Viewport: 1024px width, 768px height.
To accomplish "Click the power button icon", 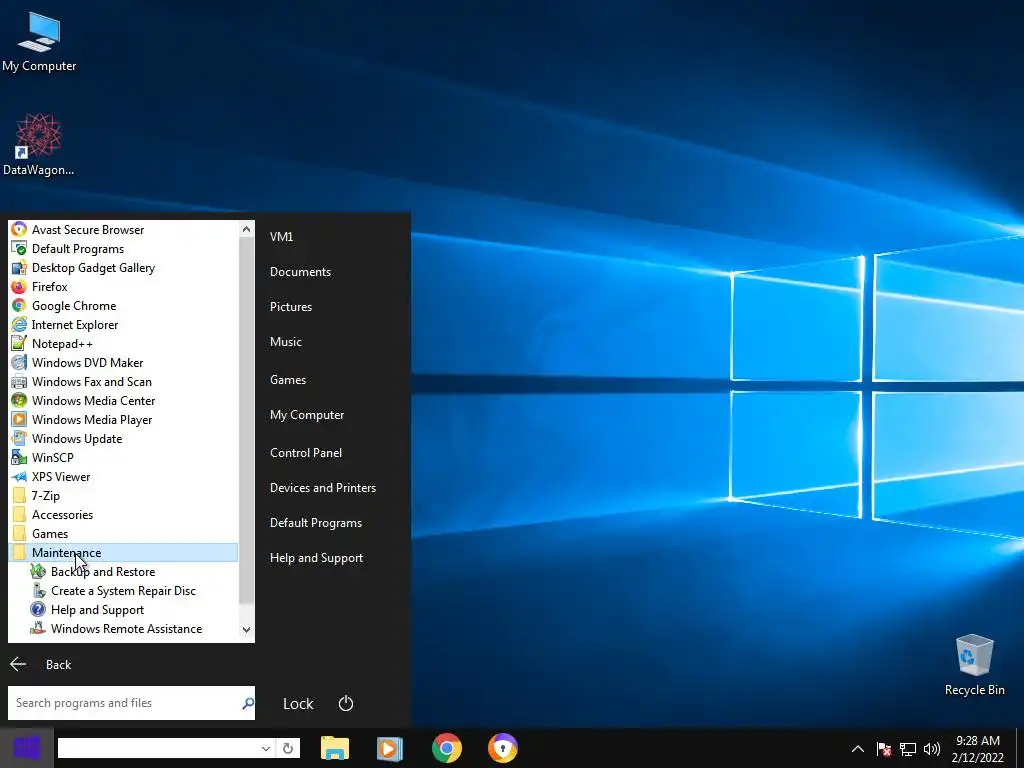I will click(345, 703).
